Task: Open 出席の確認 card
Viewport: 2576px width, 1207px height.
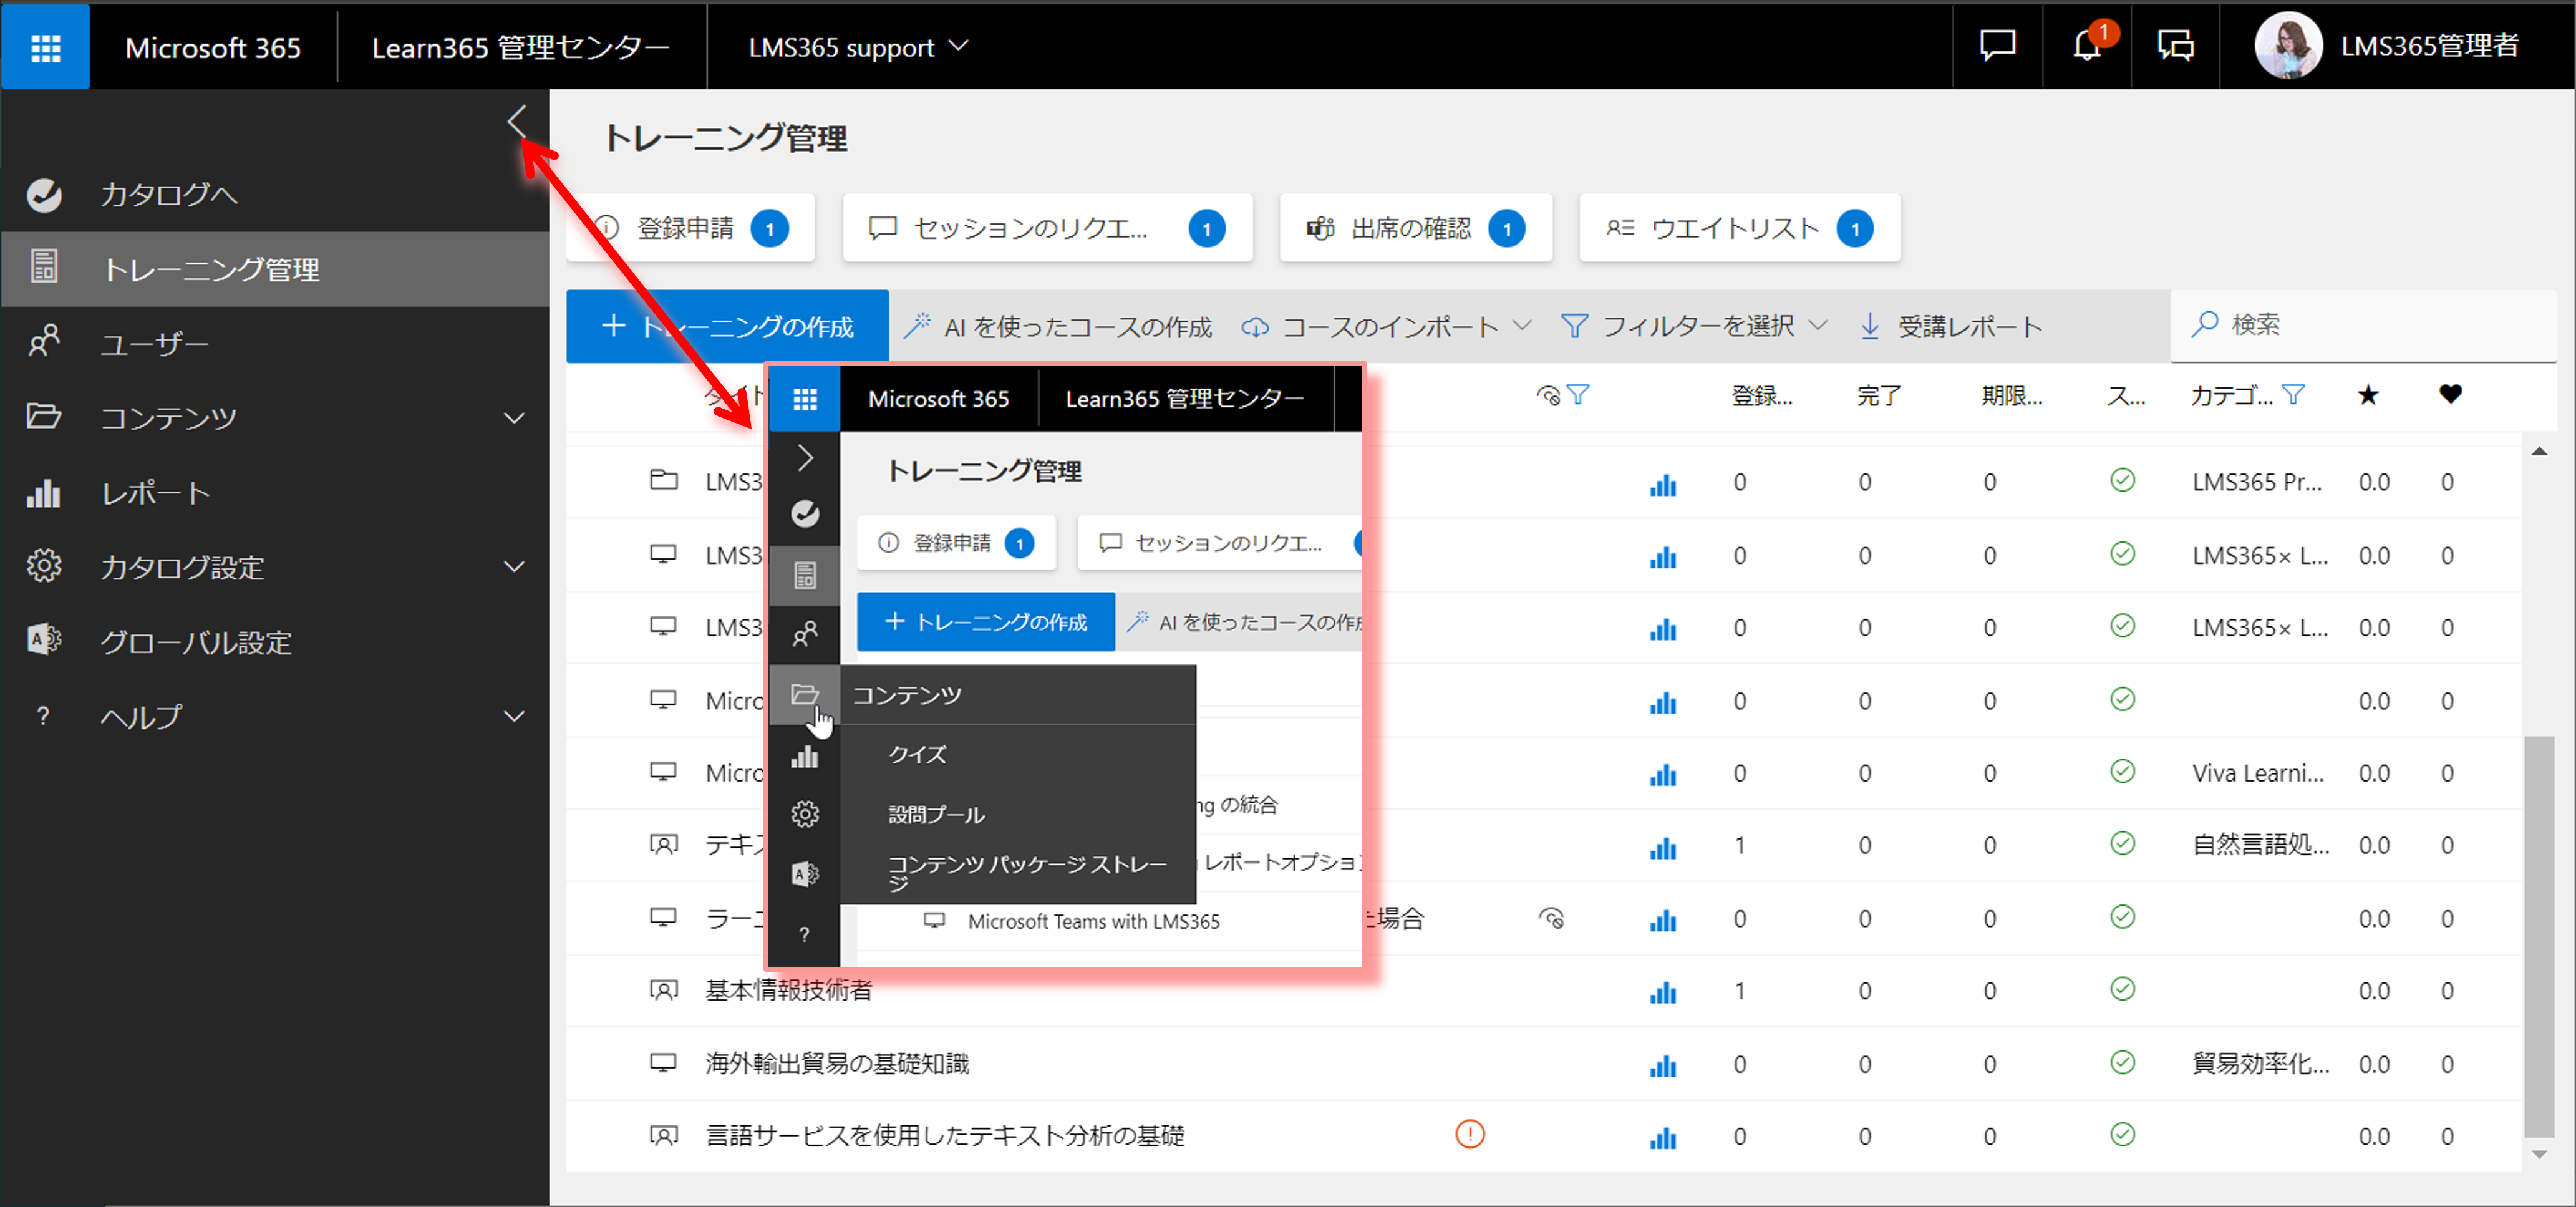Action: pos(1416,228)
